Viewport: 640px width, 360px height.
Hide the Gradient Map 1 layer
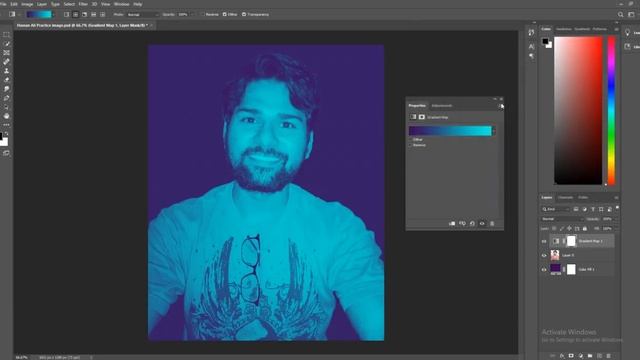coord(544,241)
